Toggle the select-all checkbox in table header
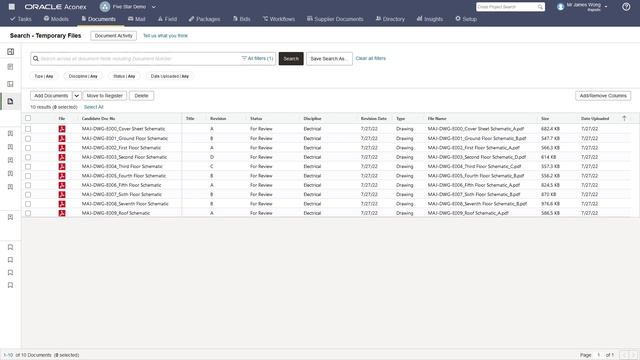This screenshot has width=640, height=360. tap(28, 118)
